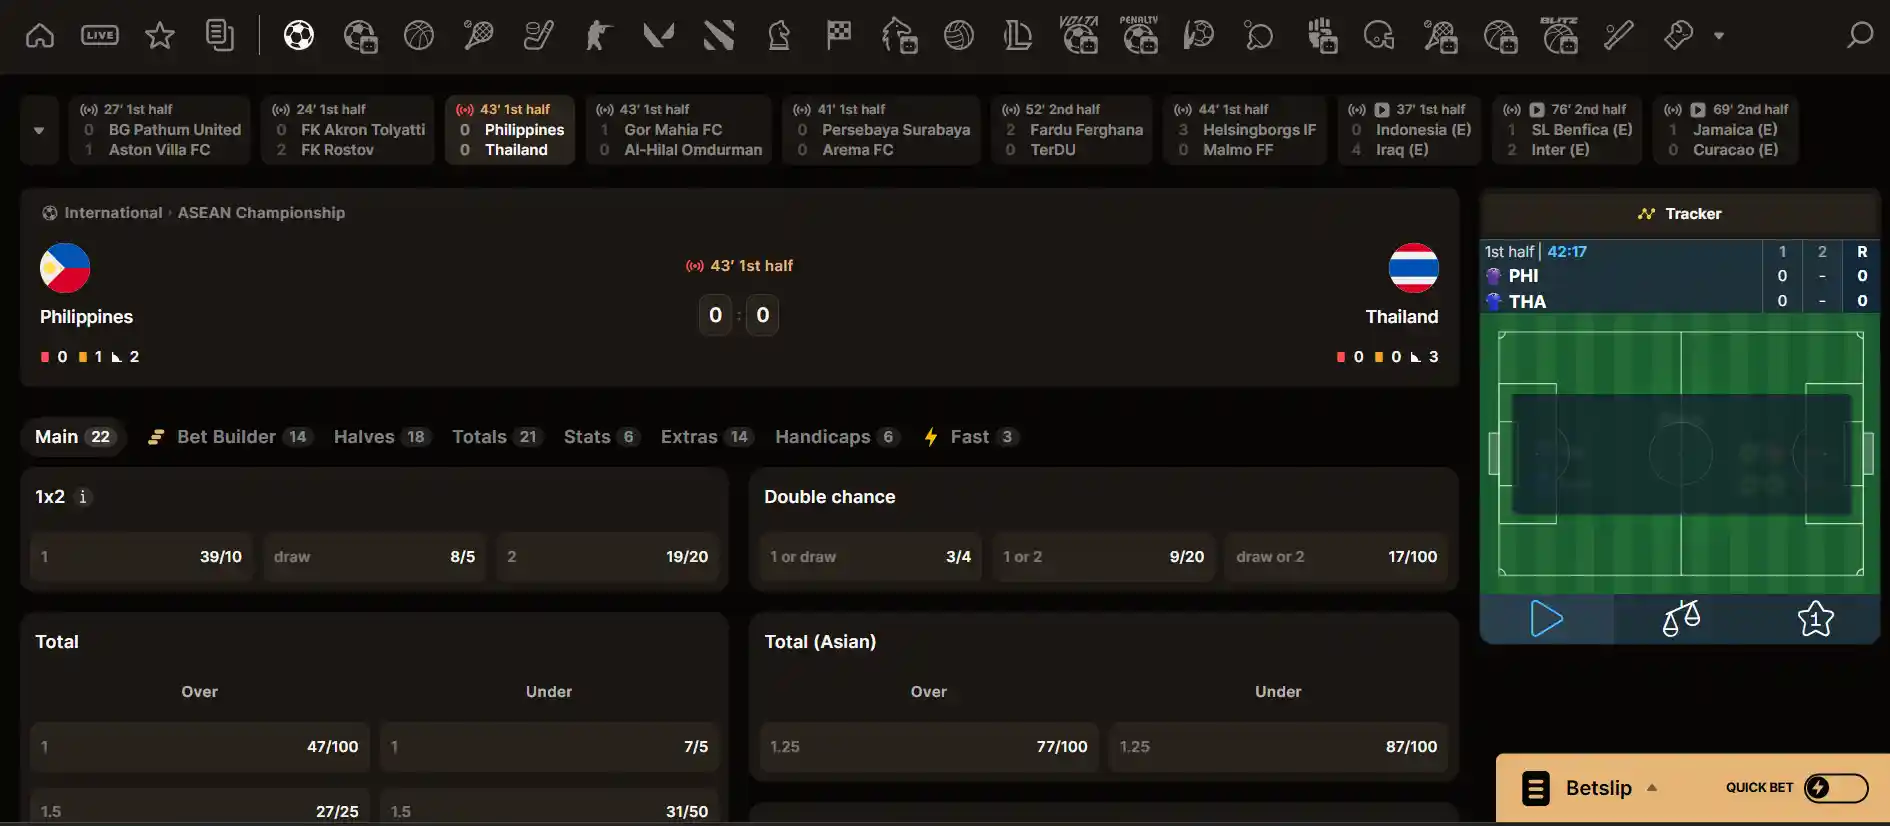Open tracker head-to-head scales icon
1890x826 pixels.
pyautogui.click(x=1681, y=619)
